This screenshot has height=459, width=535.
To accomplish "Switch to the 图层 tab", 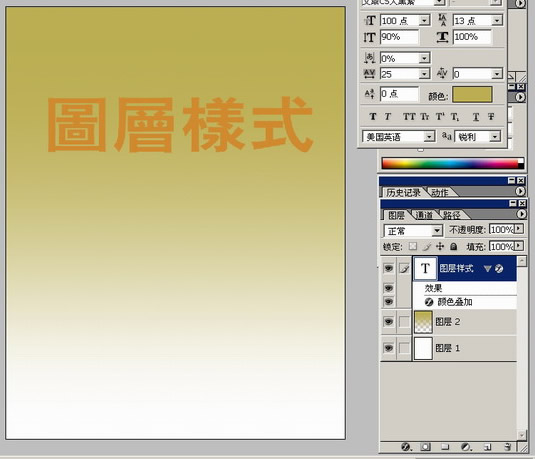I will pyautogui.click(x=396, y=215).
